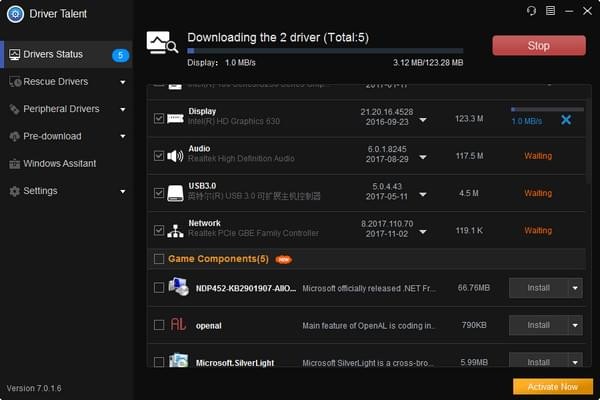Viewport: 600px width, 400px height.
Task: Click the Display graphics card icon
Action: (175, 119)
